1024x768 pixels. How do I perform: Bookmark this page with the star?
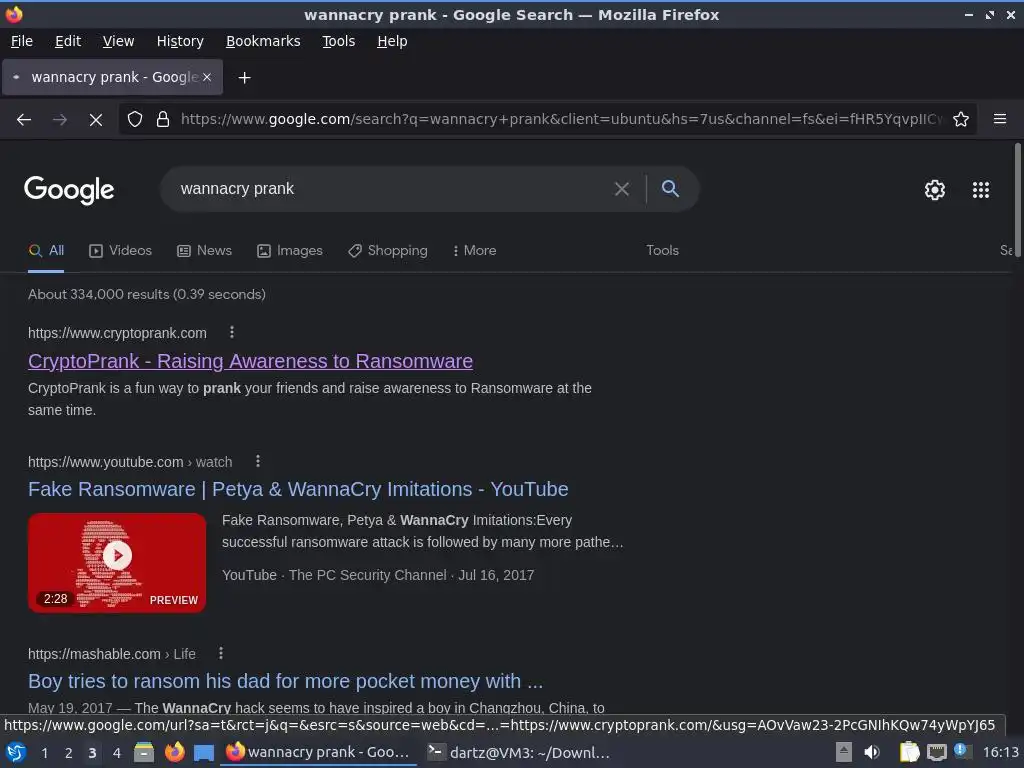pyautogui.click(x=961, y=120)
